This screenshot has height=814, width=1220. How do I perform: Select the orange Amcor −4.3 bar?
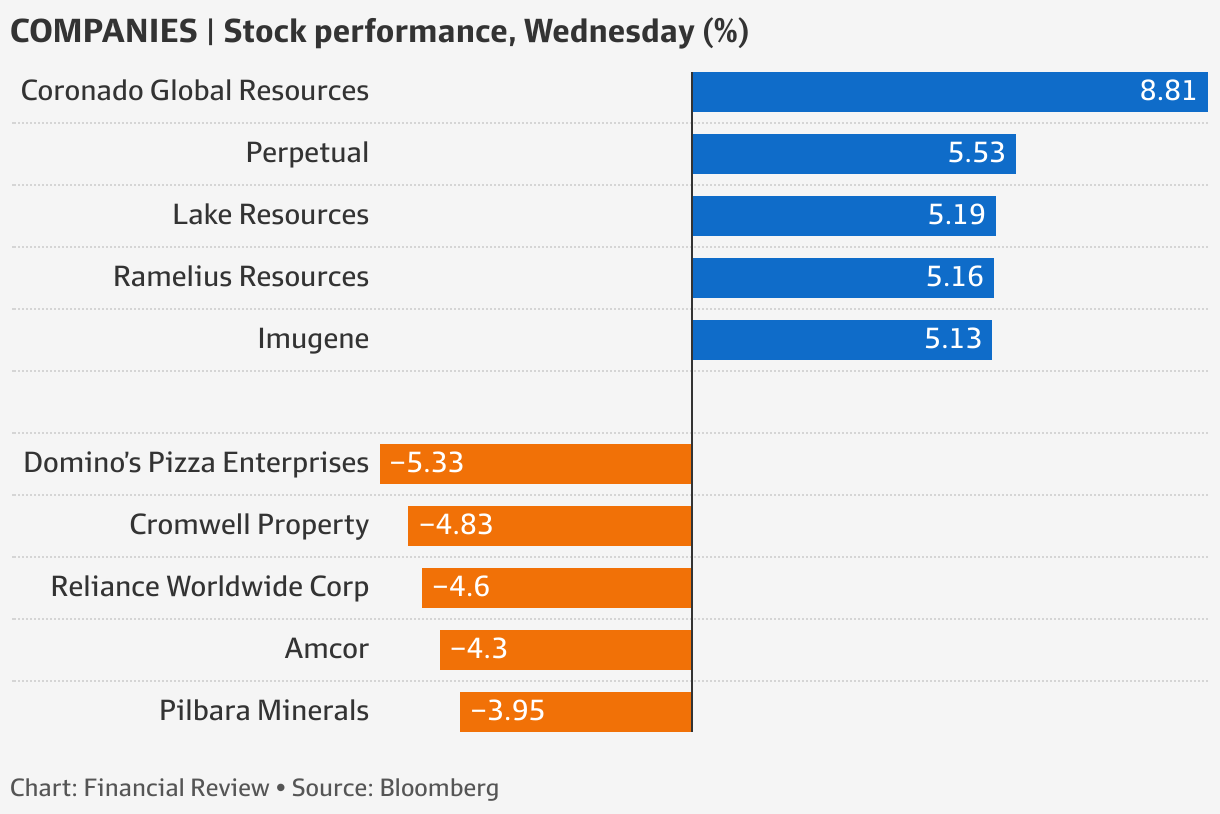point(565,650)
